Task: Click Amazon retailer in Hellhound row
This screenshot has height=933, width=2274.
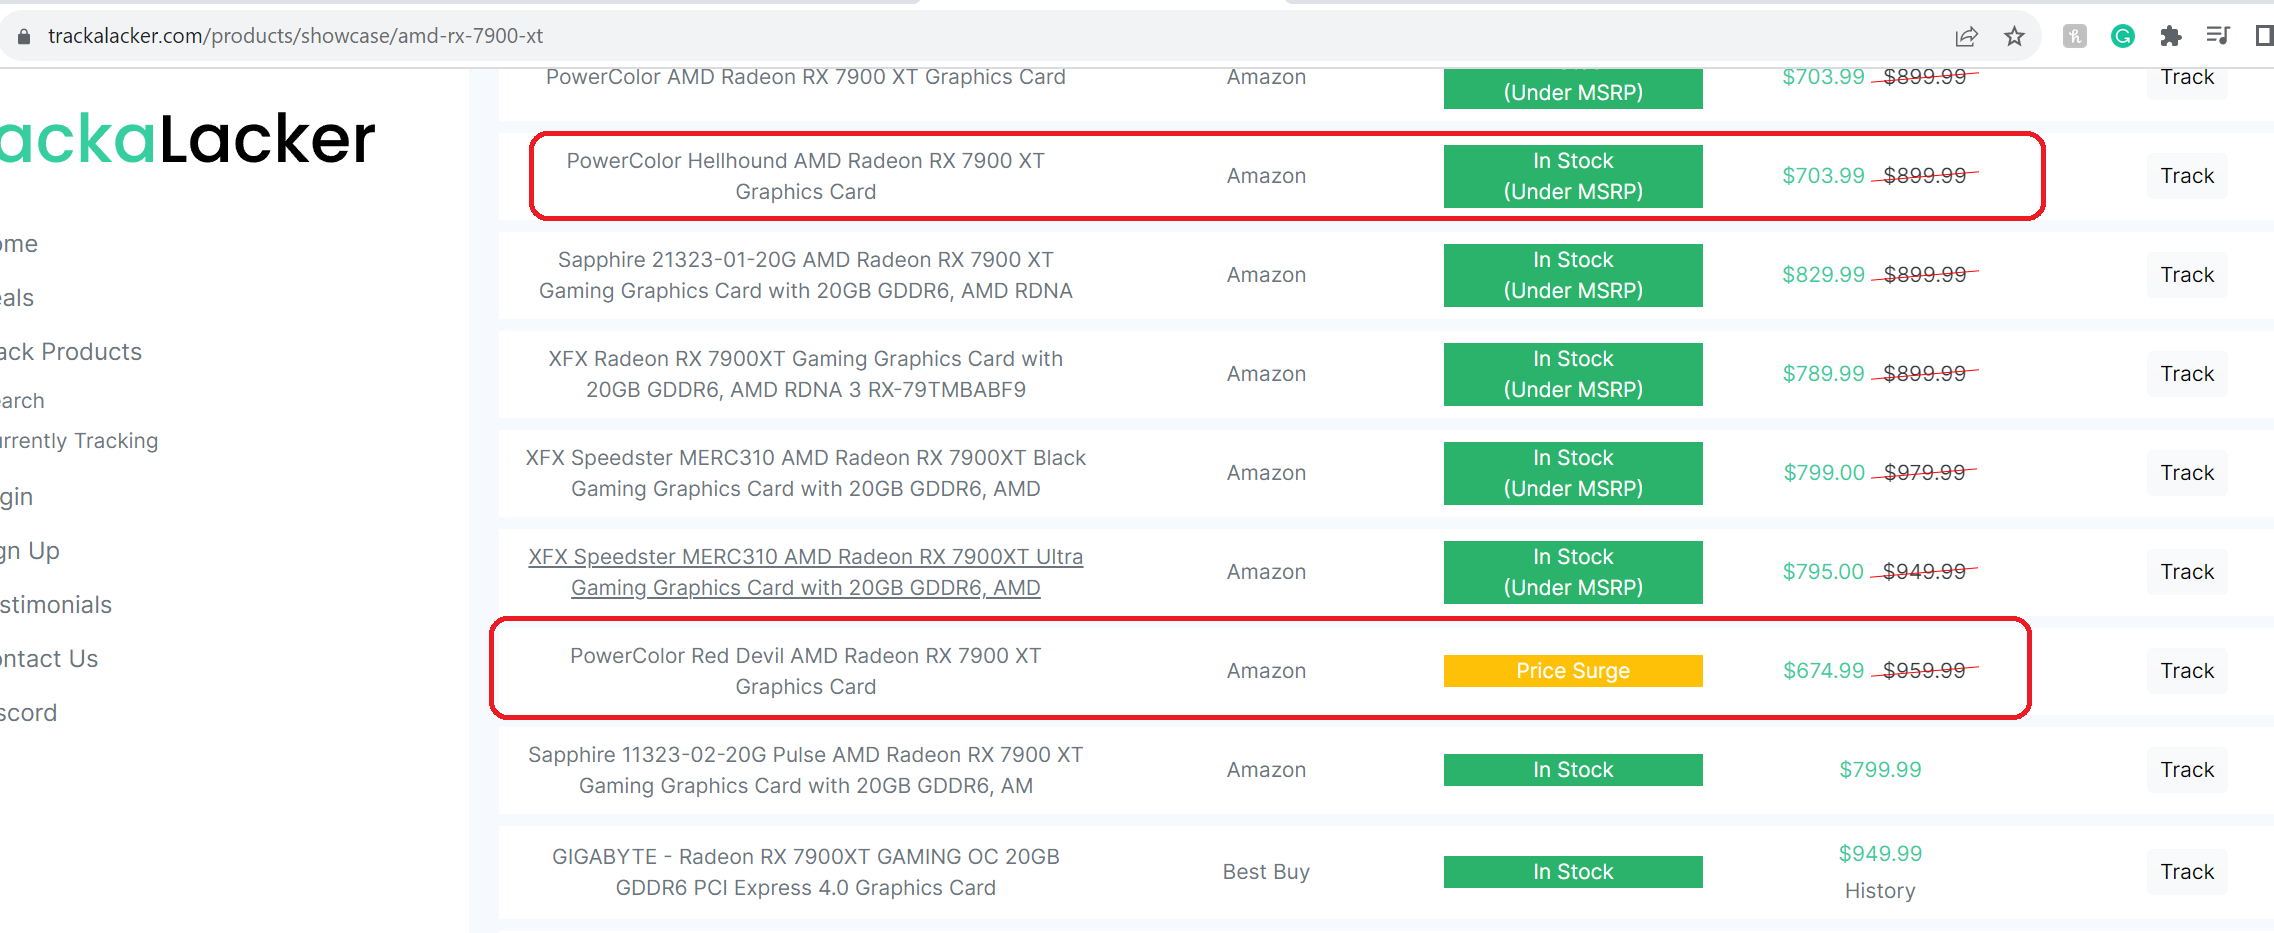Action: pos(1266,176)
